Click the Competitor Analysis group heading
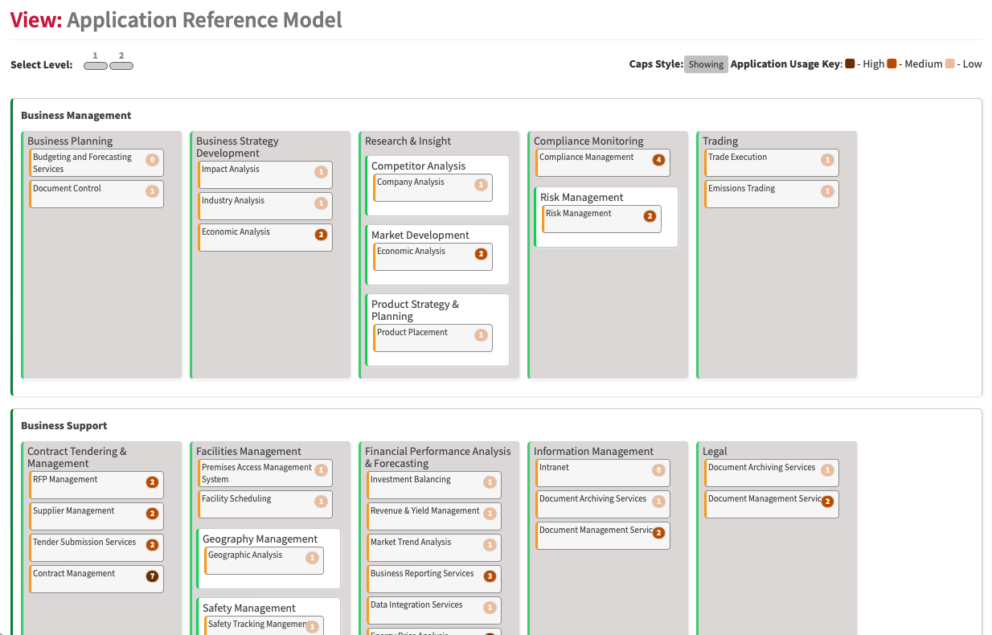The height and width of the screenshot is (635, 992). (418, 166)
